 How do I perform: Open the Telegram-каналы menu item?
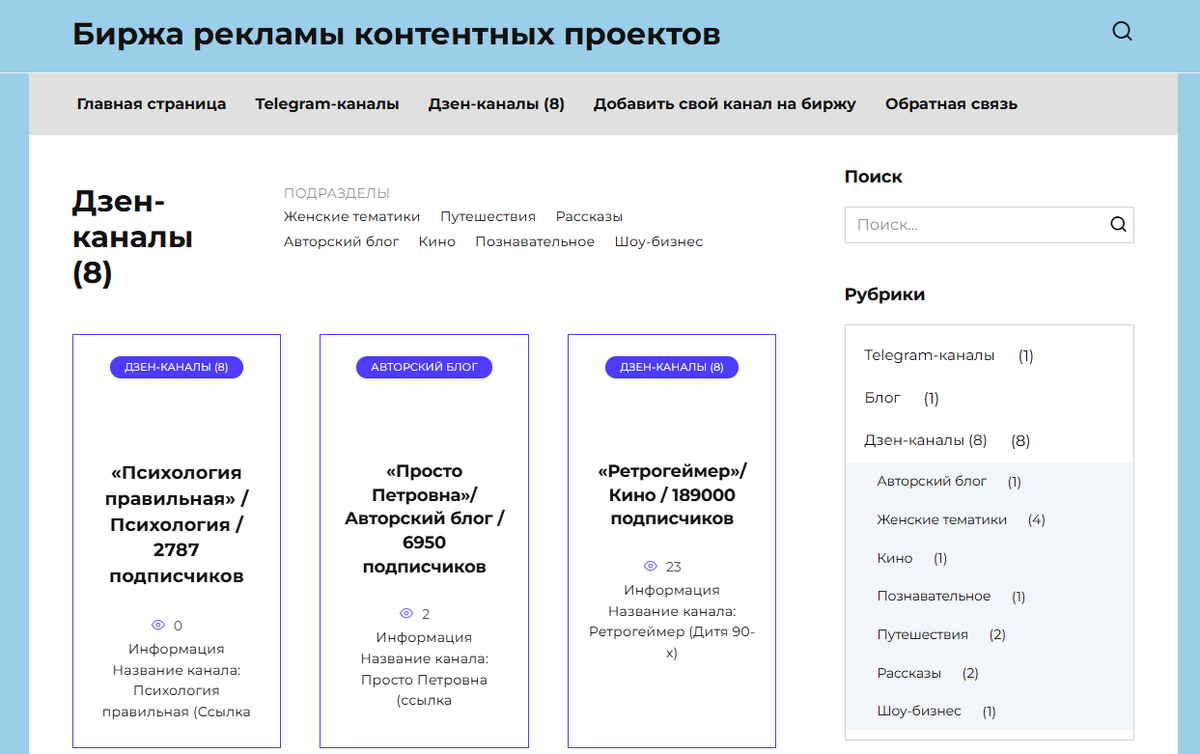point(327,104)
